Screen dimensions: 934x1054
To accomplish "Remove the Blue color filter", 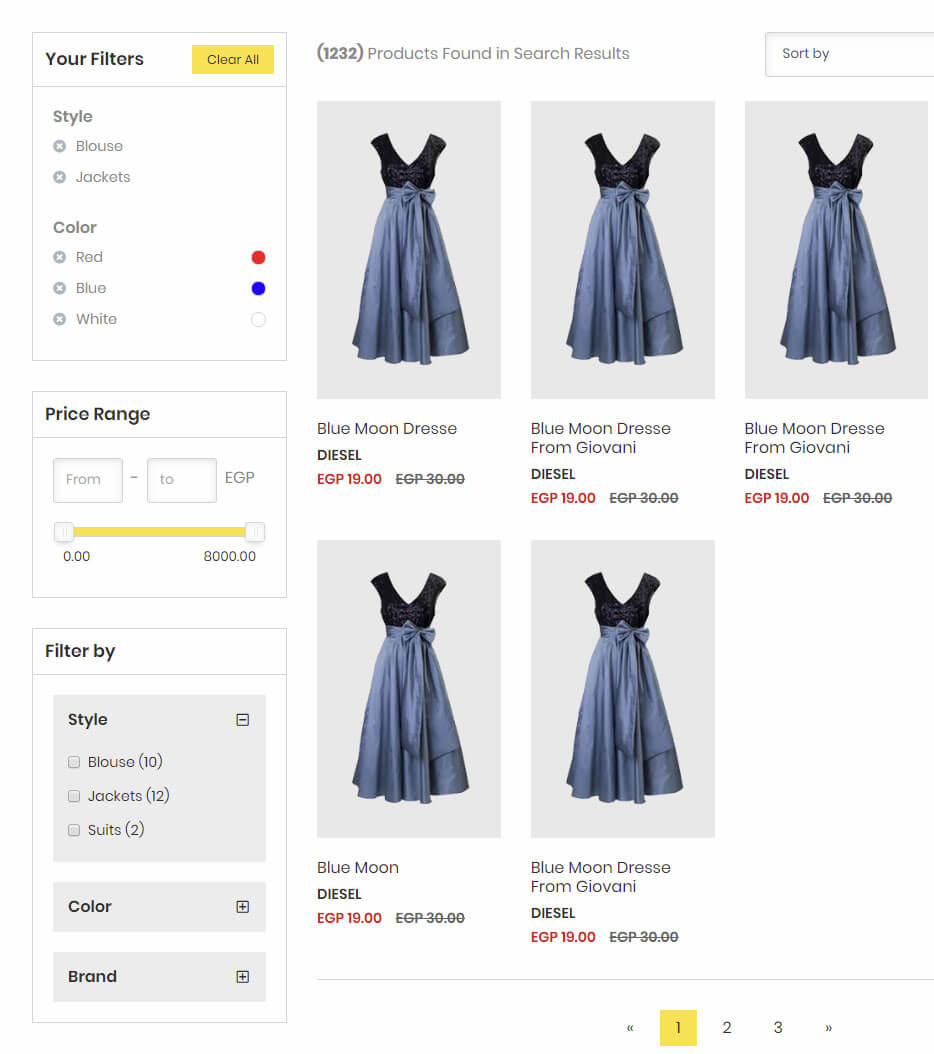I will (60, 288).
